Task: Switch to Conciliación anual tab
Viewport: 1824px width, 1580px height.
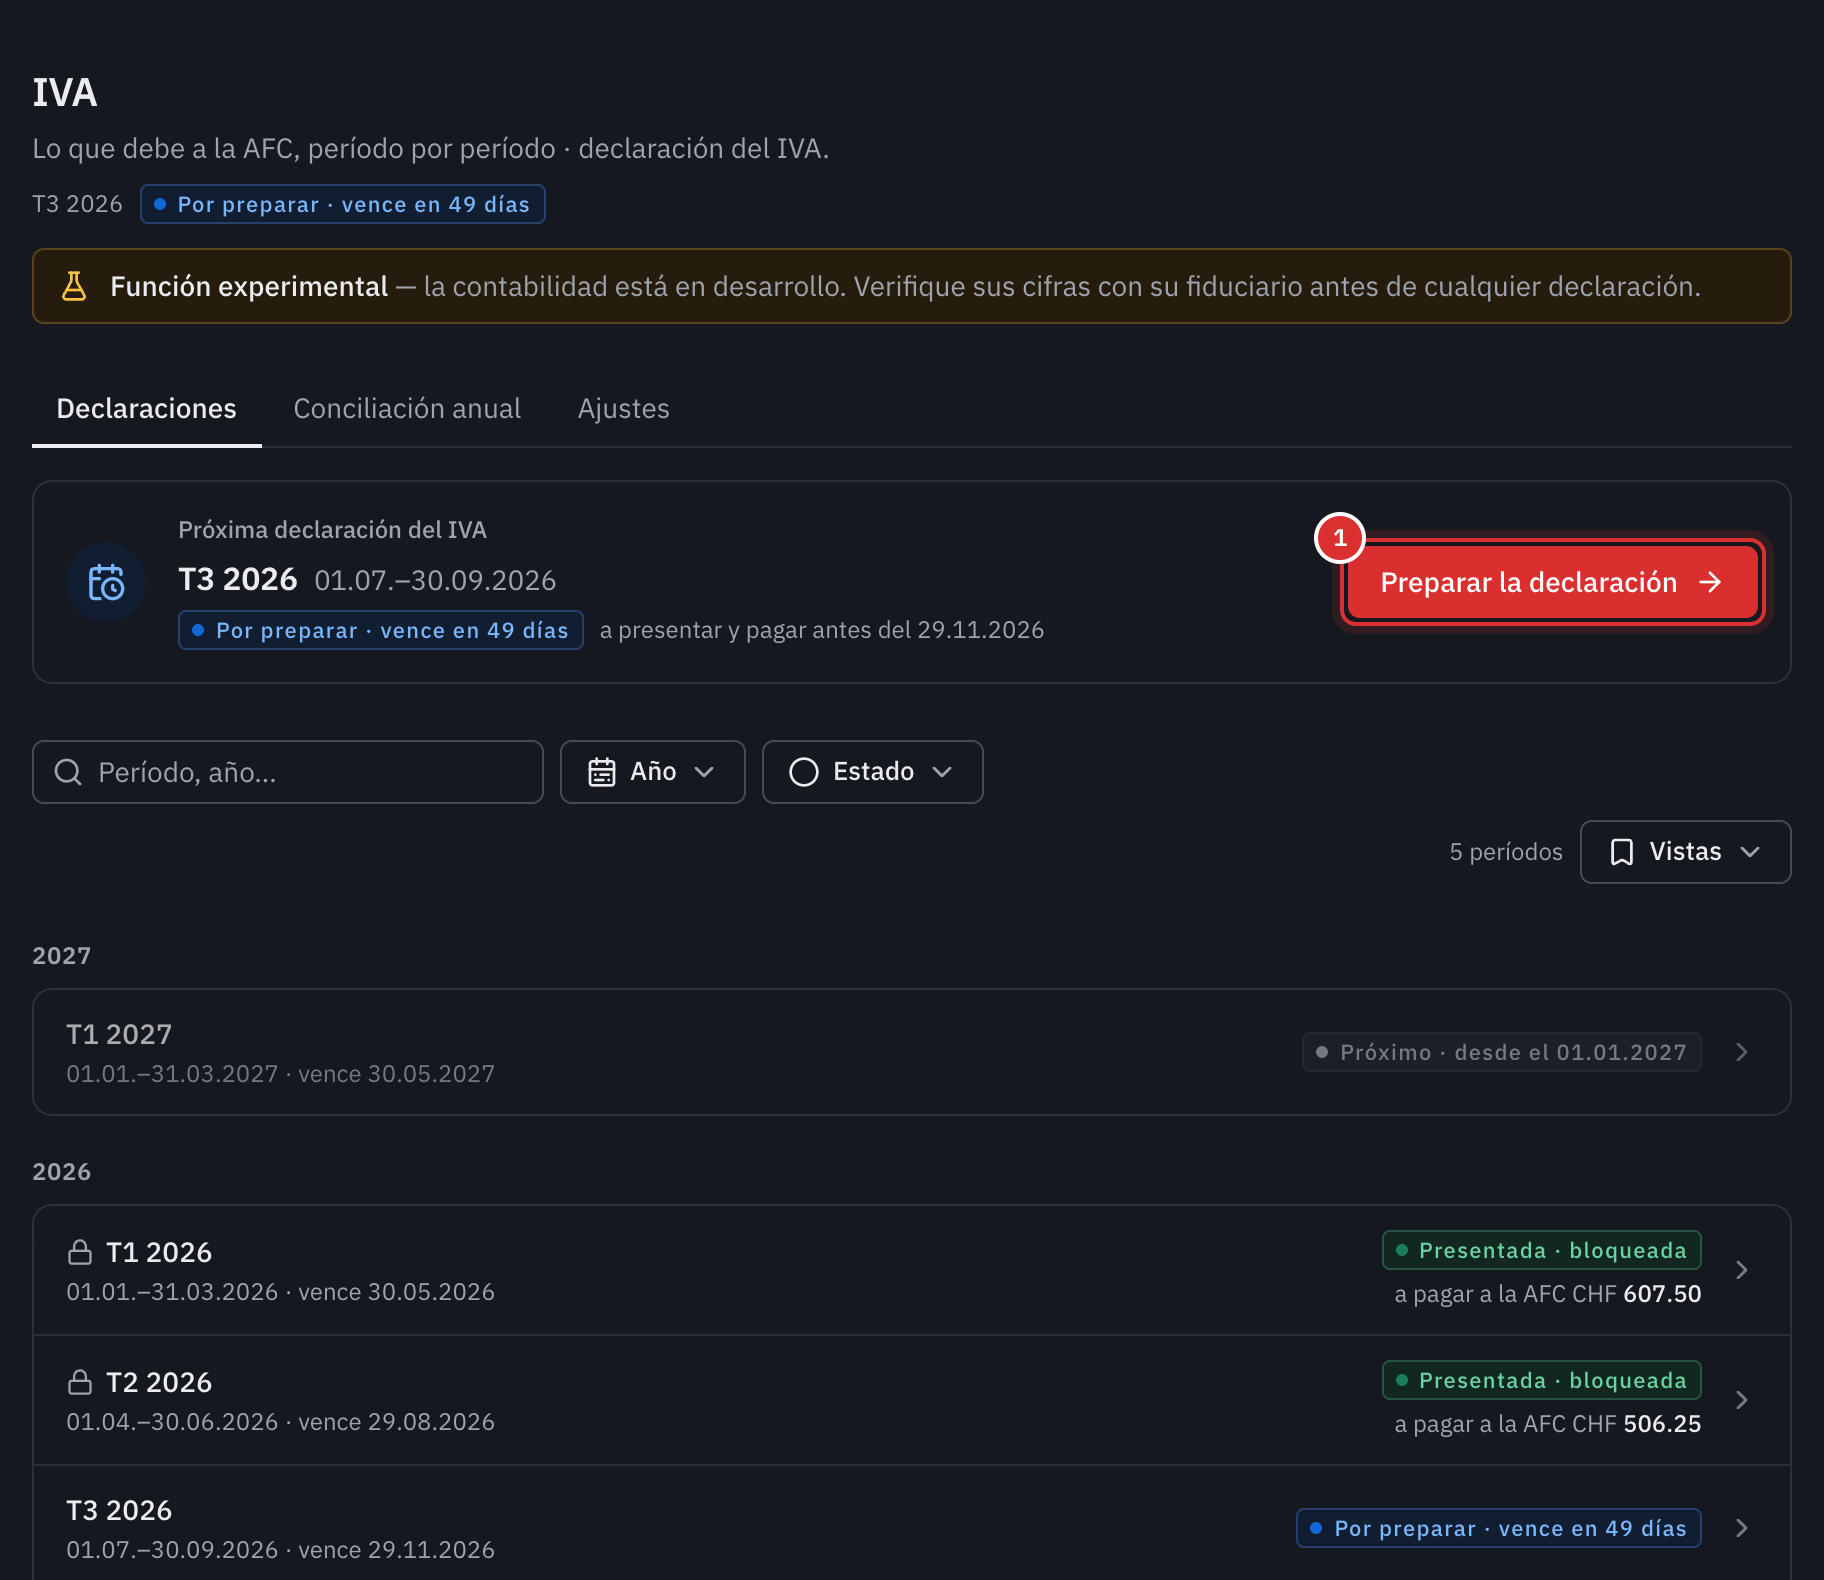Action: tap(407, 409)
